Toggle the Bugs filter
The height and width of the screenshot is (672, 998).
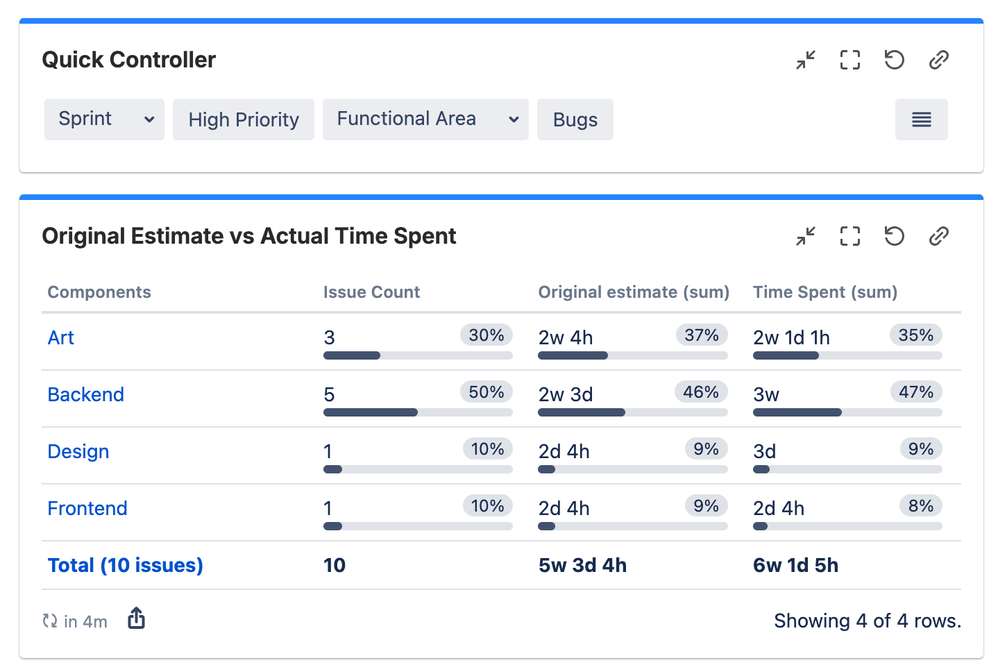pyautogui.click(x=575, y=119)
